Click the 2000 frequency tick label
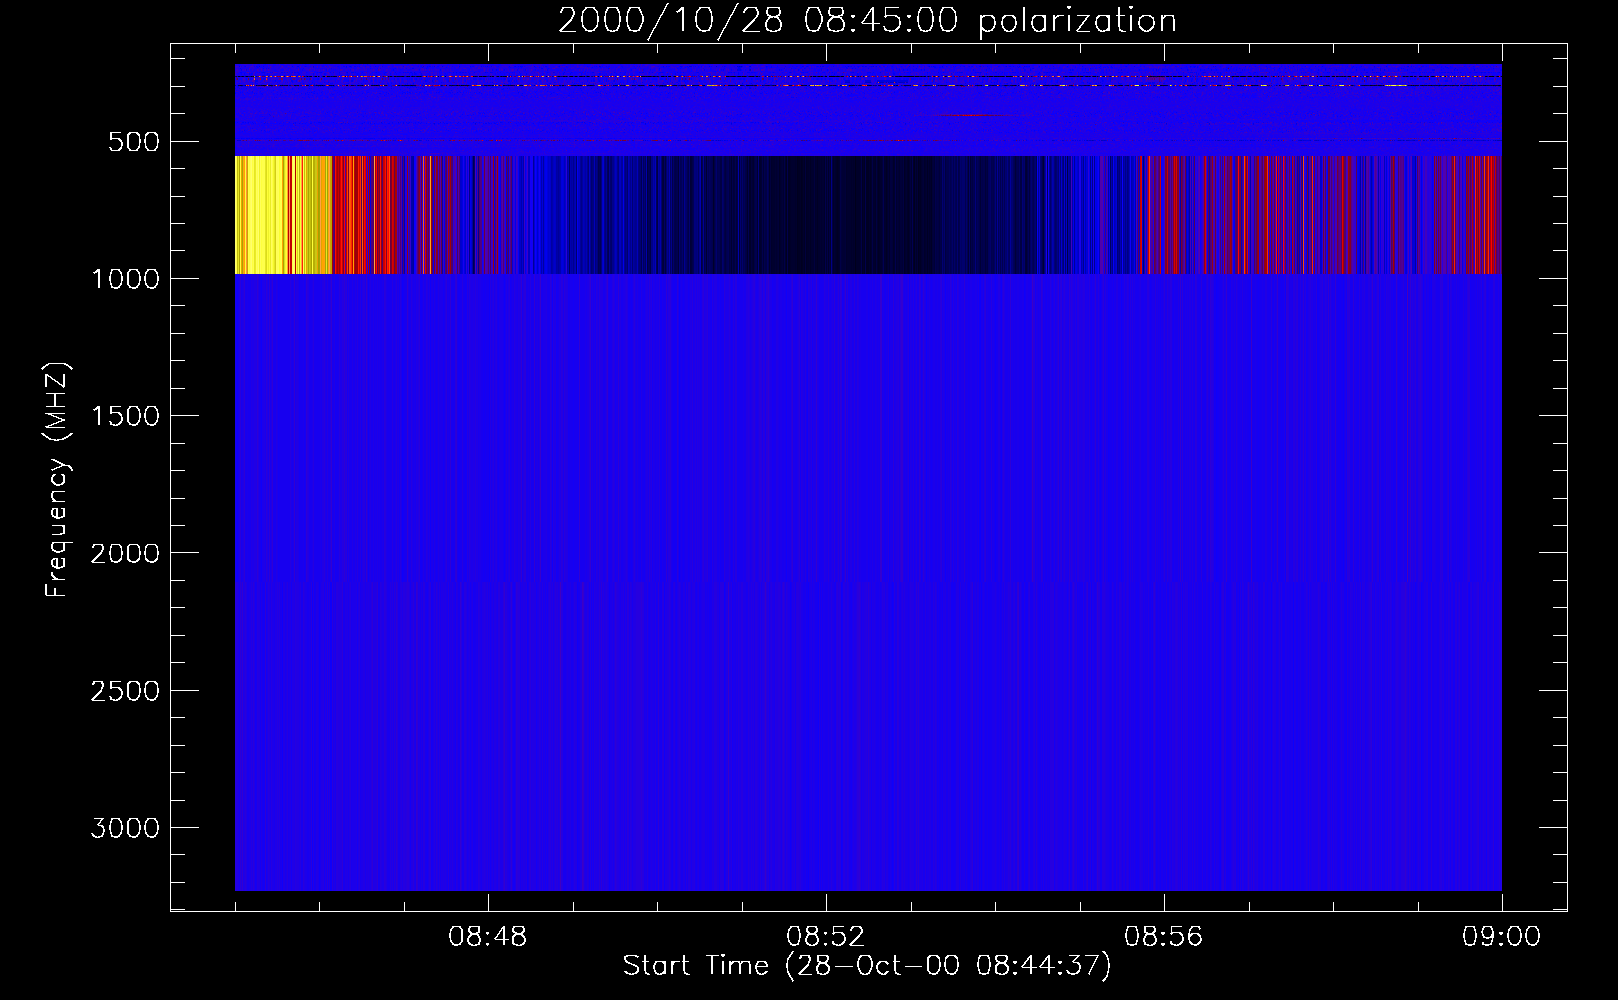 [x=125, y=553]
